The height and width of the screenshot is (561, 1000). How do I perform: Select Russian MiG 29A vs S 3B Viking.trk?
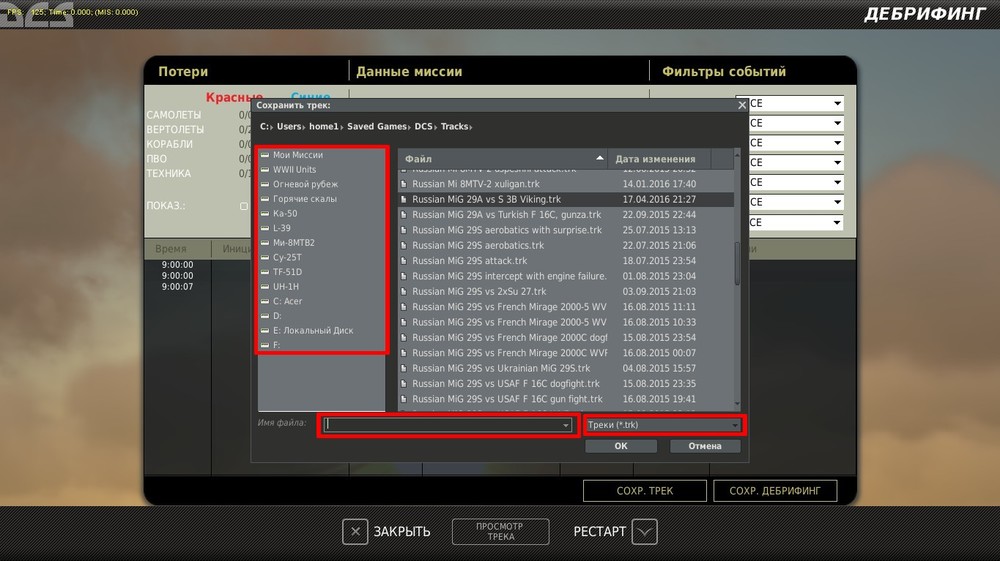point(566,200)
